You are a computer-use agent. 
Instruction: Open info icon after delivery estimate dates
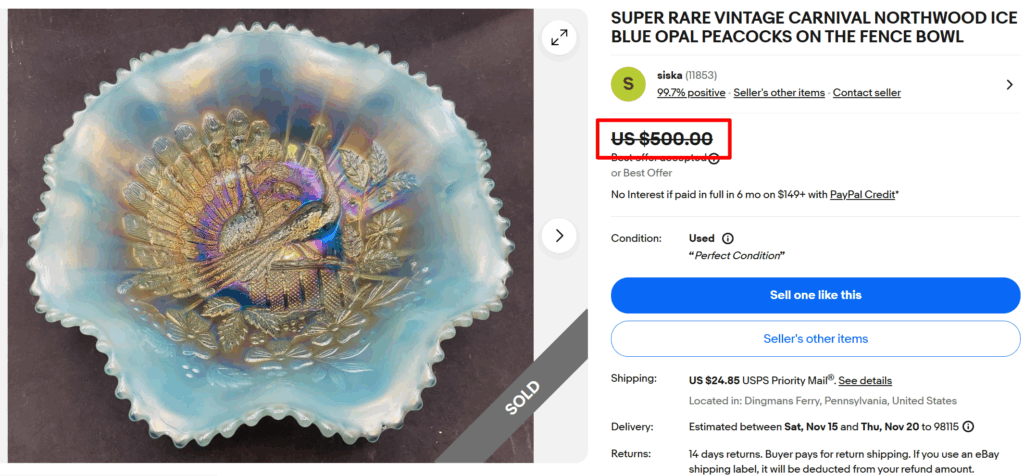click(x=969, y=427)
